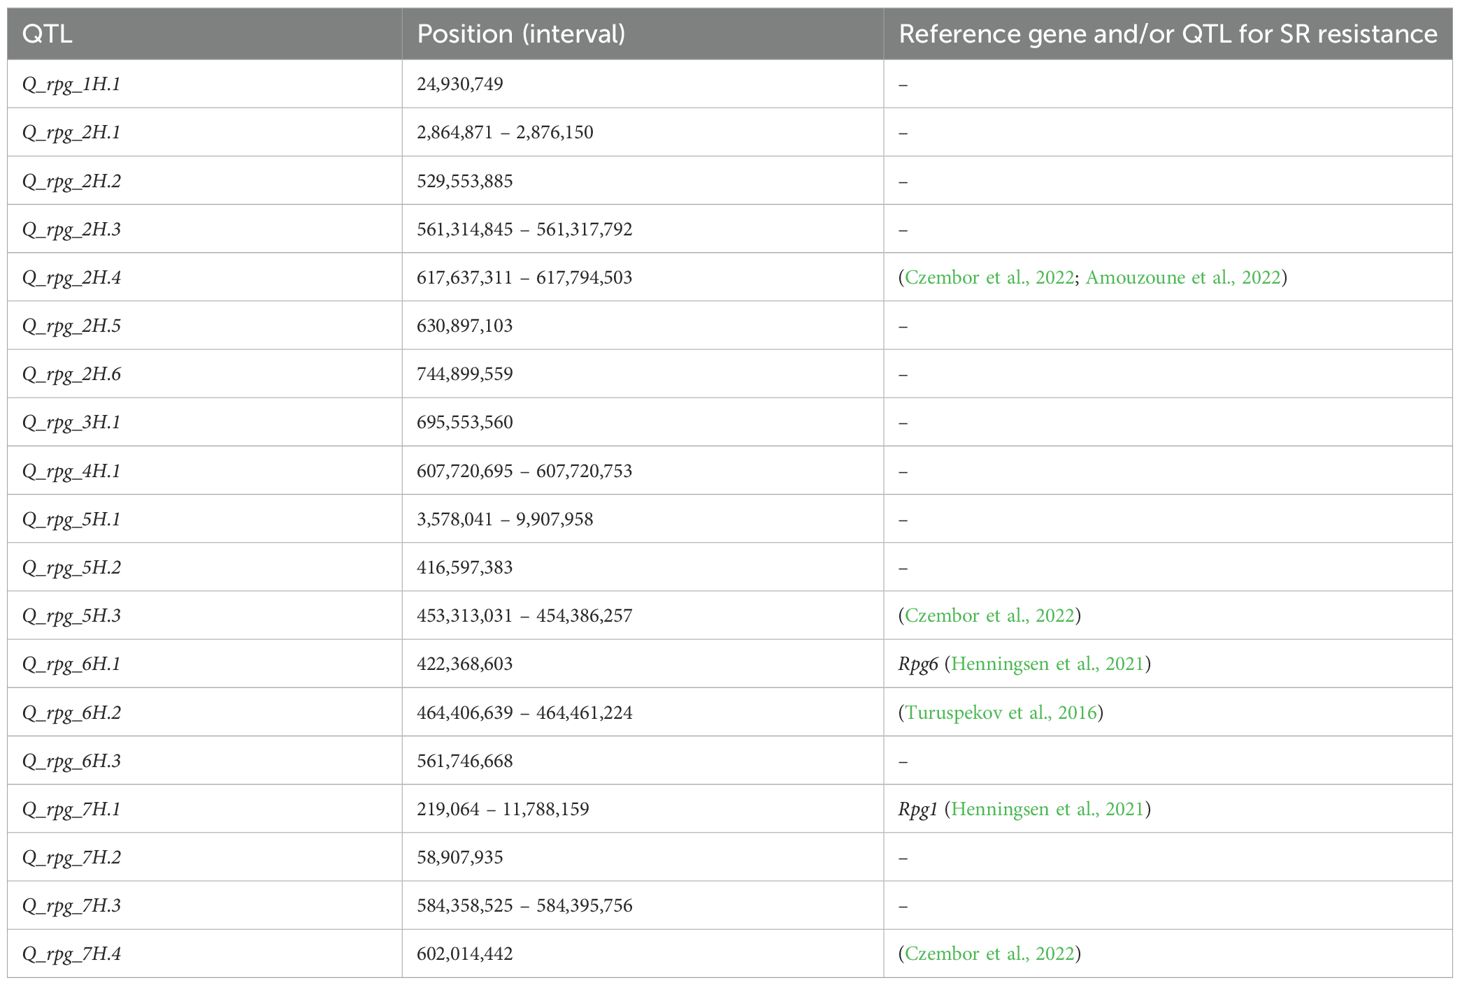
Task: Open Czembor et al., 2022 link in Q_rpg_7H.4 row
Action: [x=989, y=954]
